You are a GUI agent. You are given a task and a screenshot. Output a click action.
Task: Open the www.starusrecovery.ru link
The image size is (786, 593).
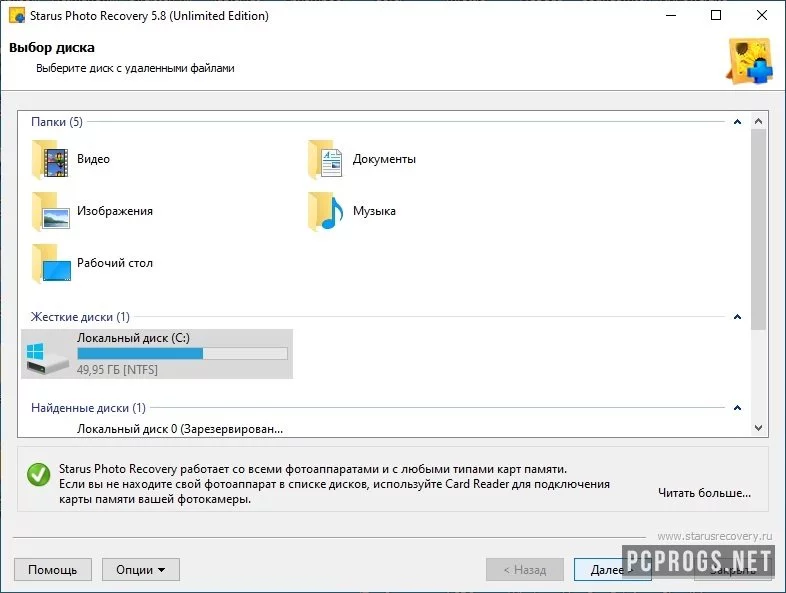point(714,536)
